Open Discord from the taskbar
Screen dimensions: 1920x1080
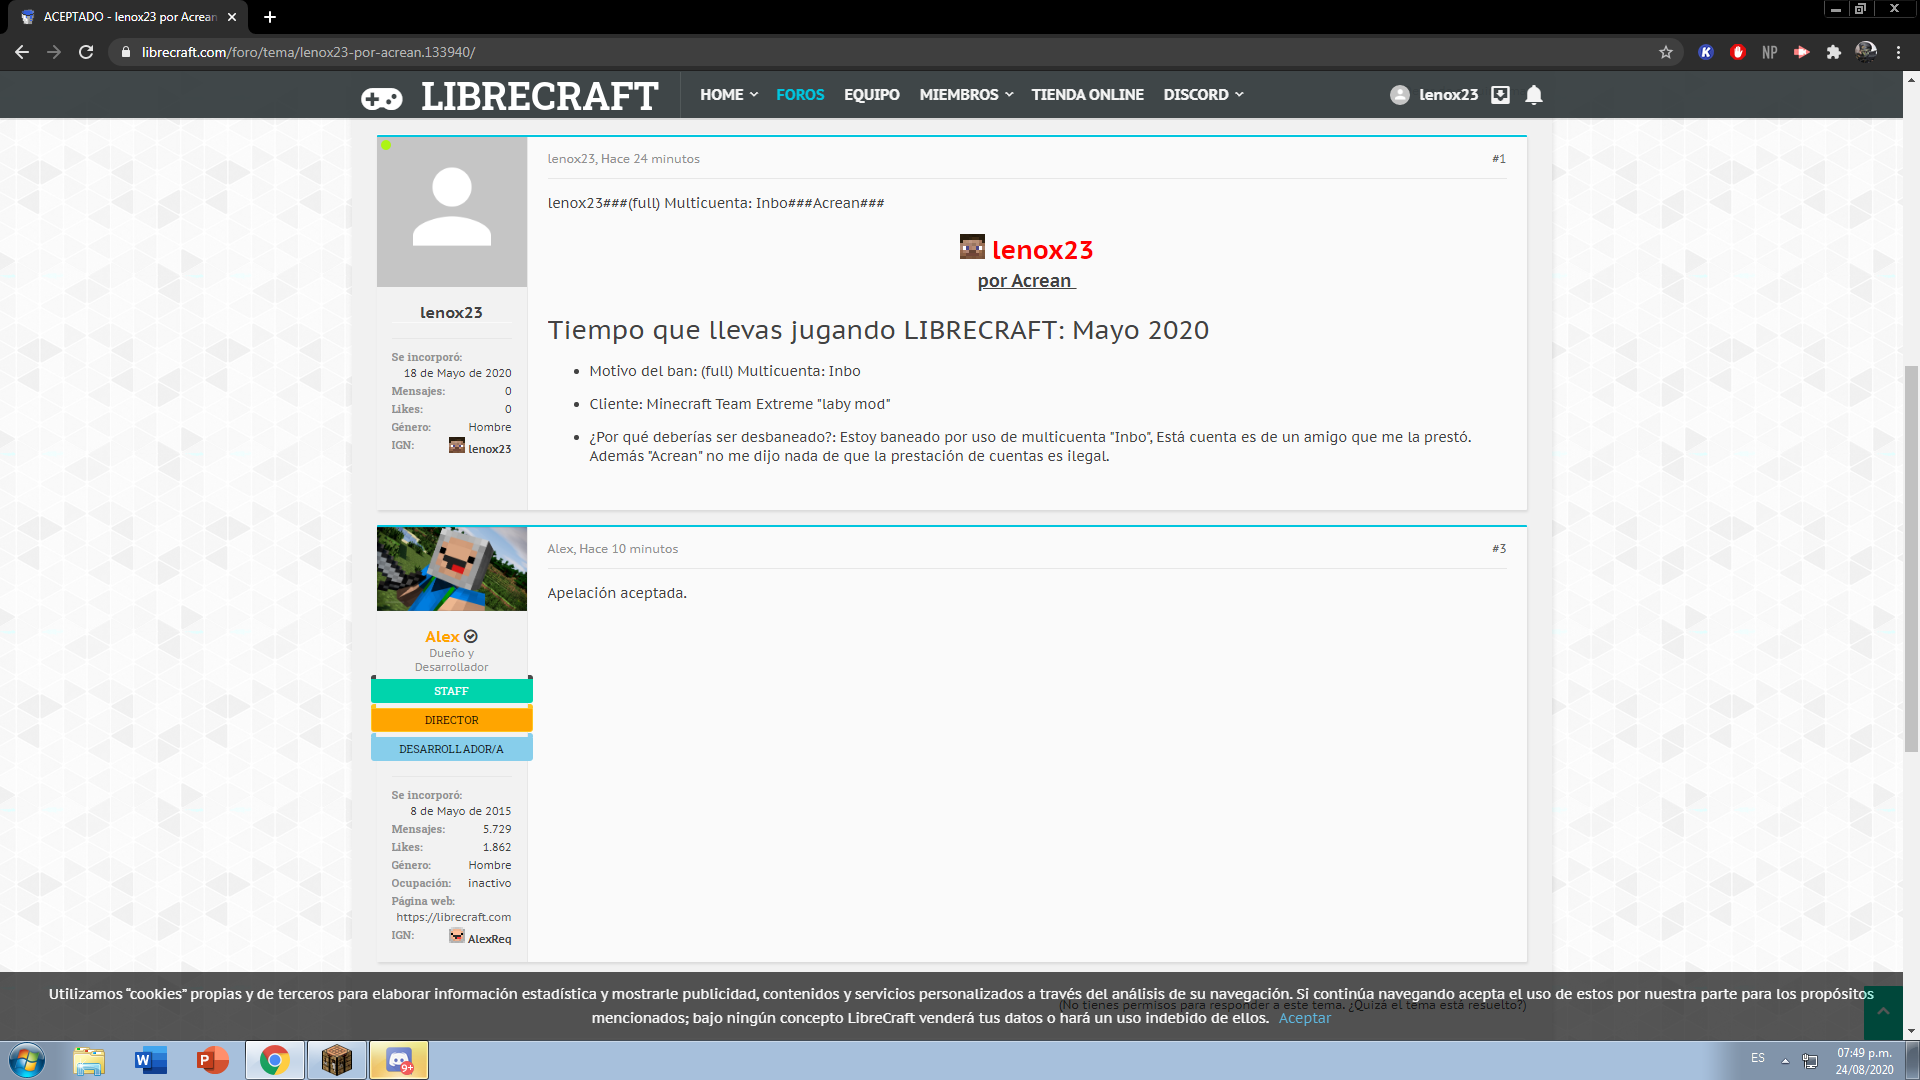point(399,1060)
